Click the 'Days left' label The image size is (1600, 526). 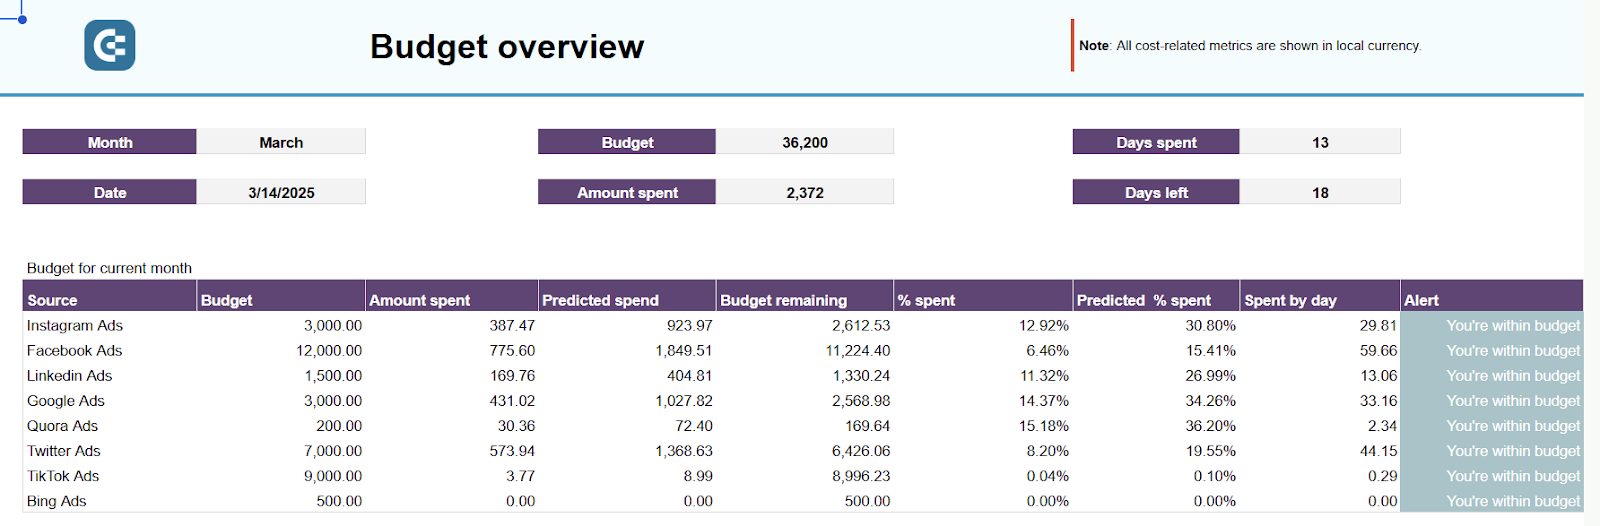(1156, 192)
